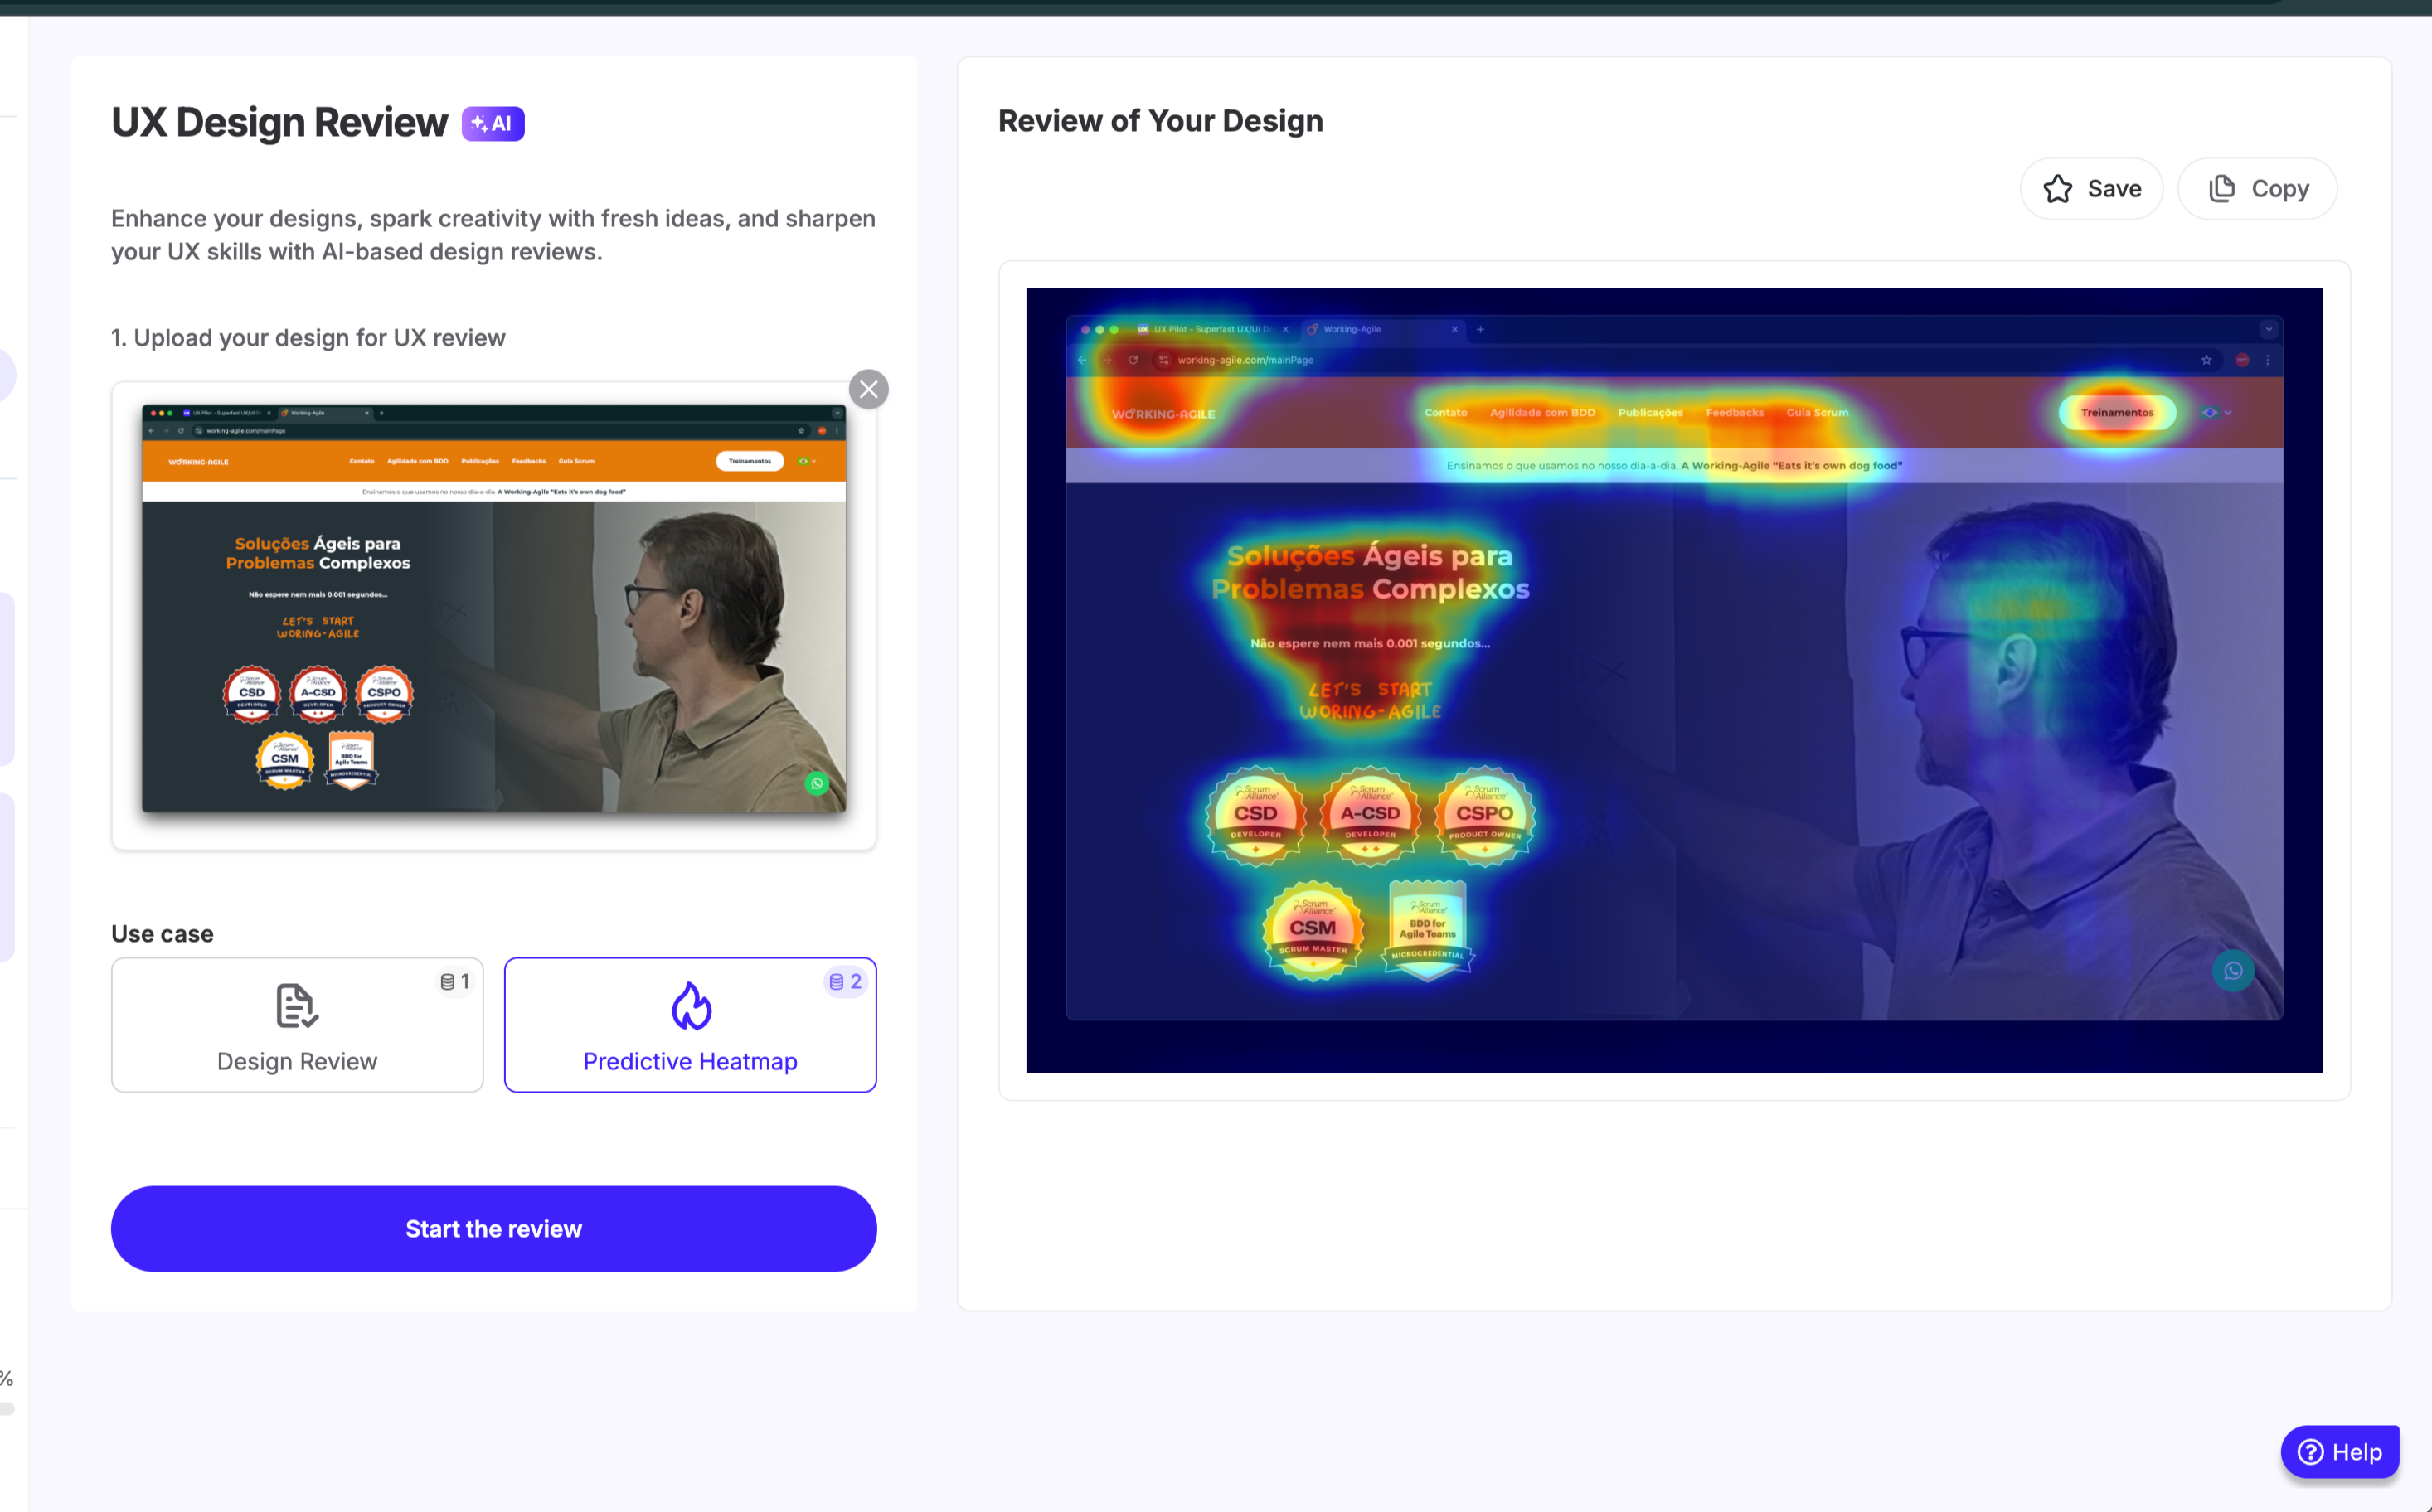The image size is (2432, 1512).
Task: Click the Treinamentos pill in heatmap
Action: 2116,413
